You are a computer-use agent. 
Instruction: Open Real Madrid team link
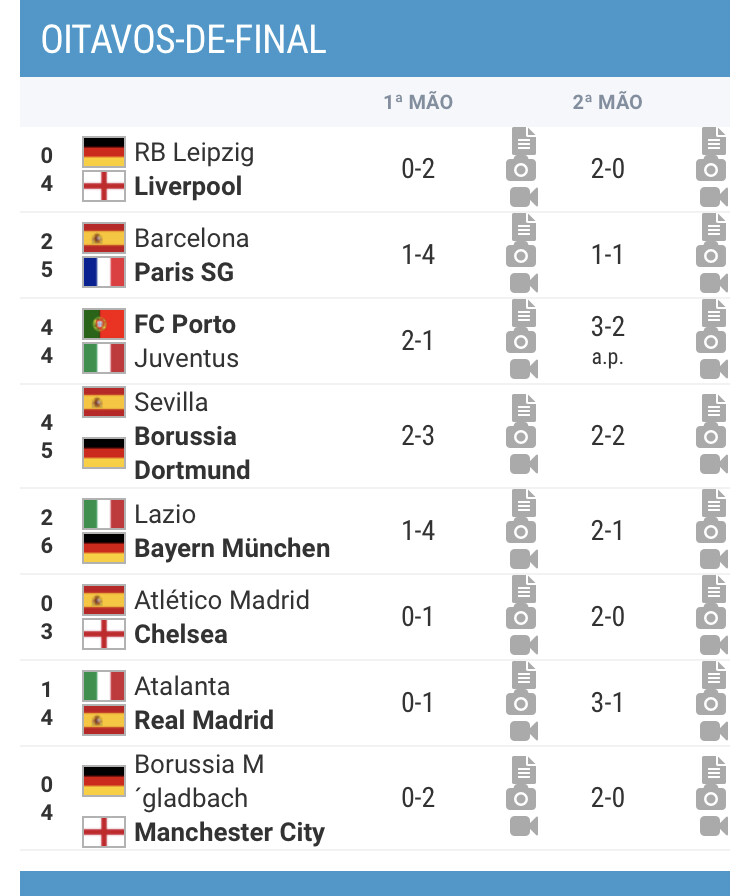point(204,720)
